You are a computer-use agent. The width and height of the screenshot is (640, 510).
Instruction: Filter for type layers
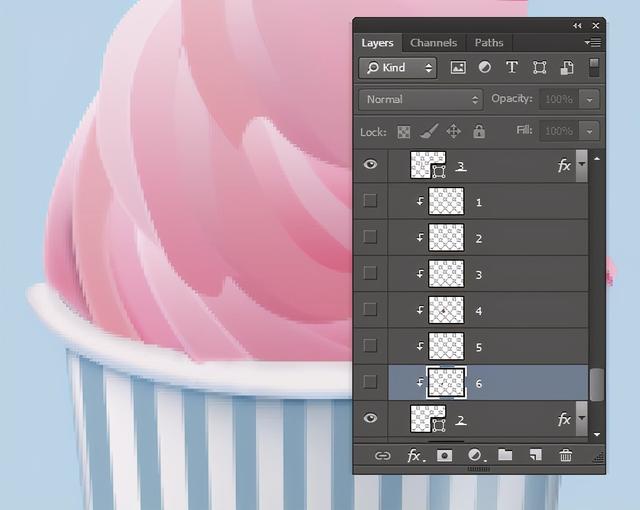click(x=512, y=67)
